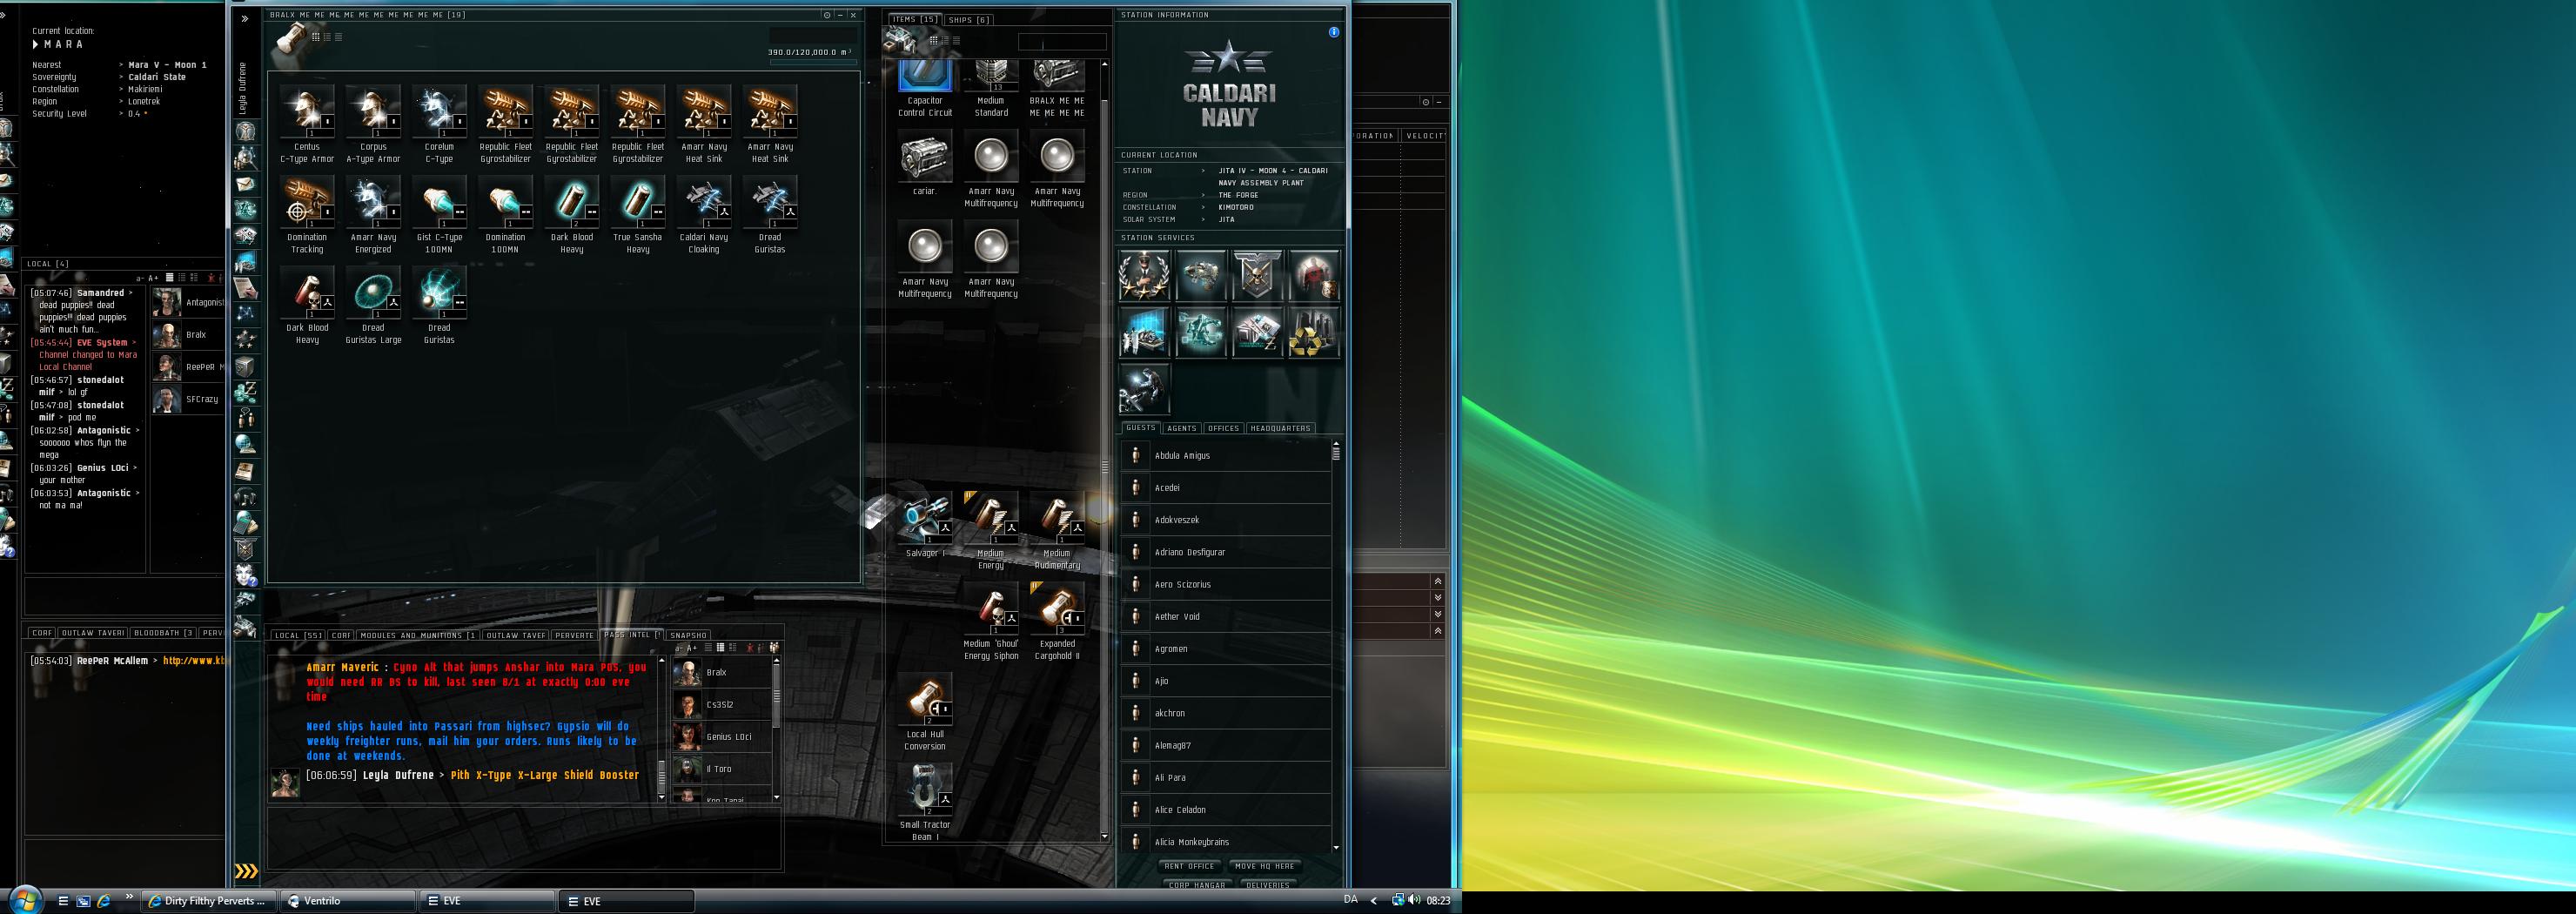
Task: Switch container to detailed list view
Action: point(327,37)
